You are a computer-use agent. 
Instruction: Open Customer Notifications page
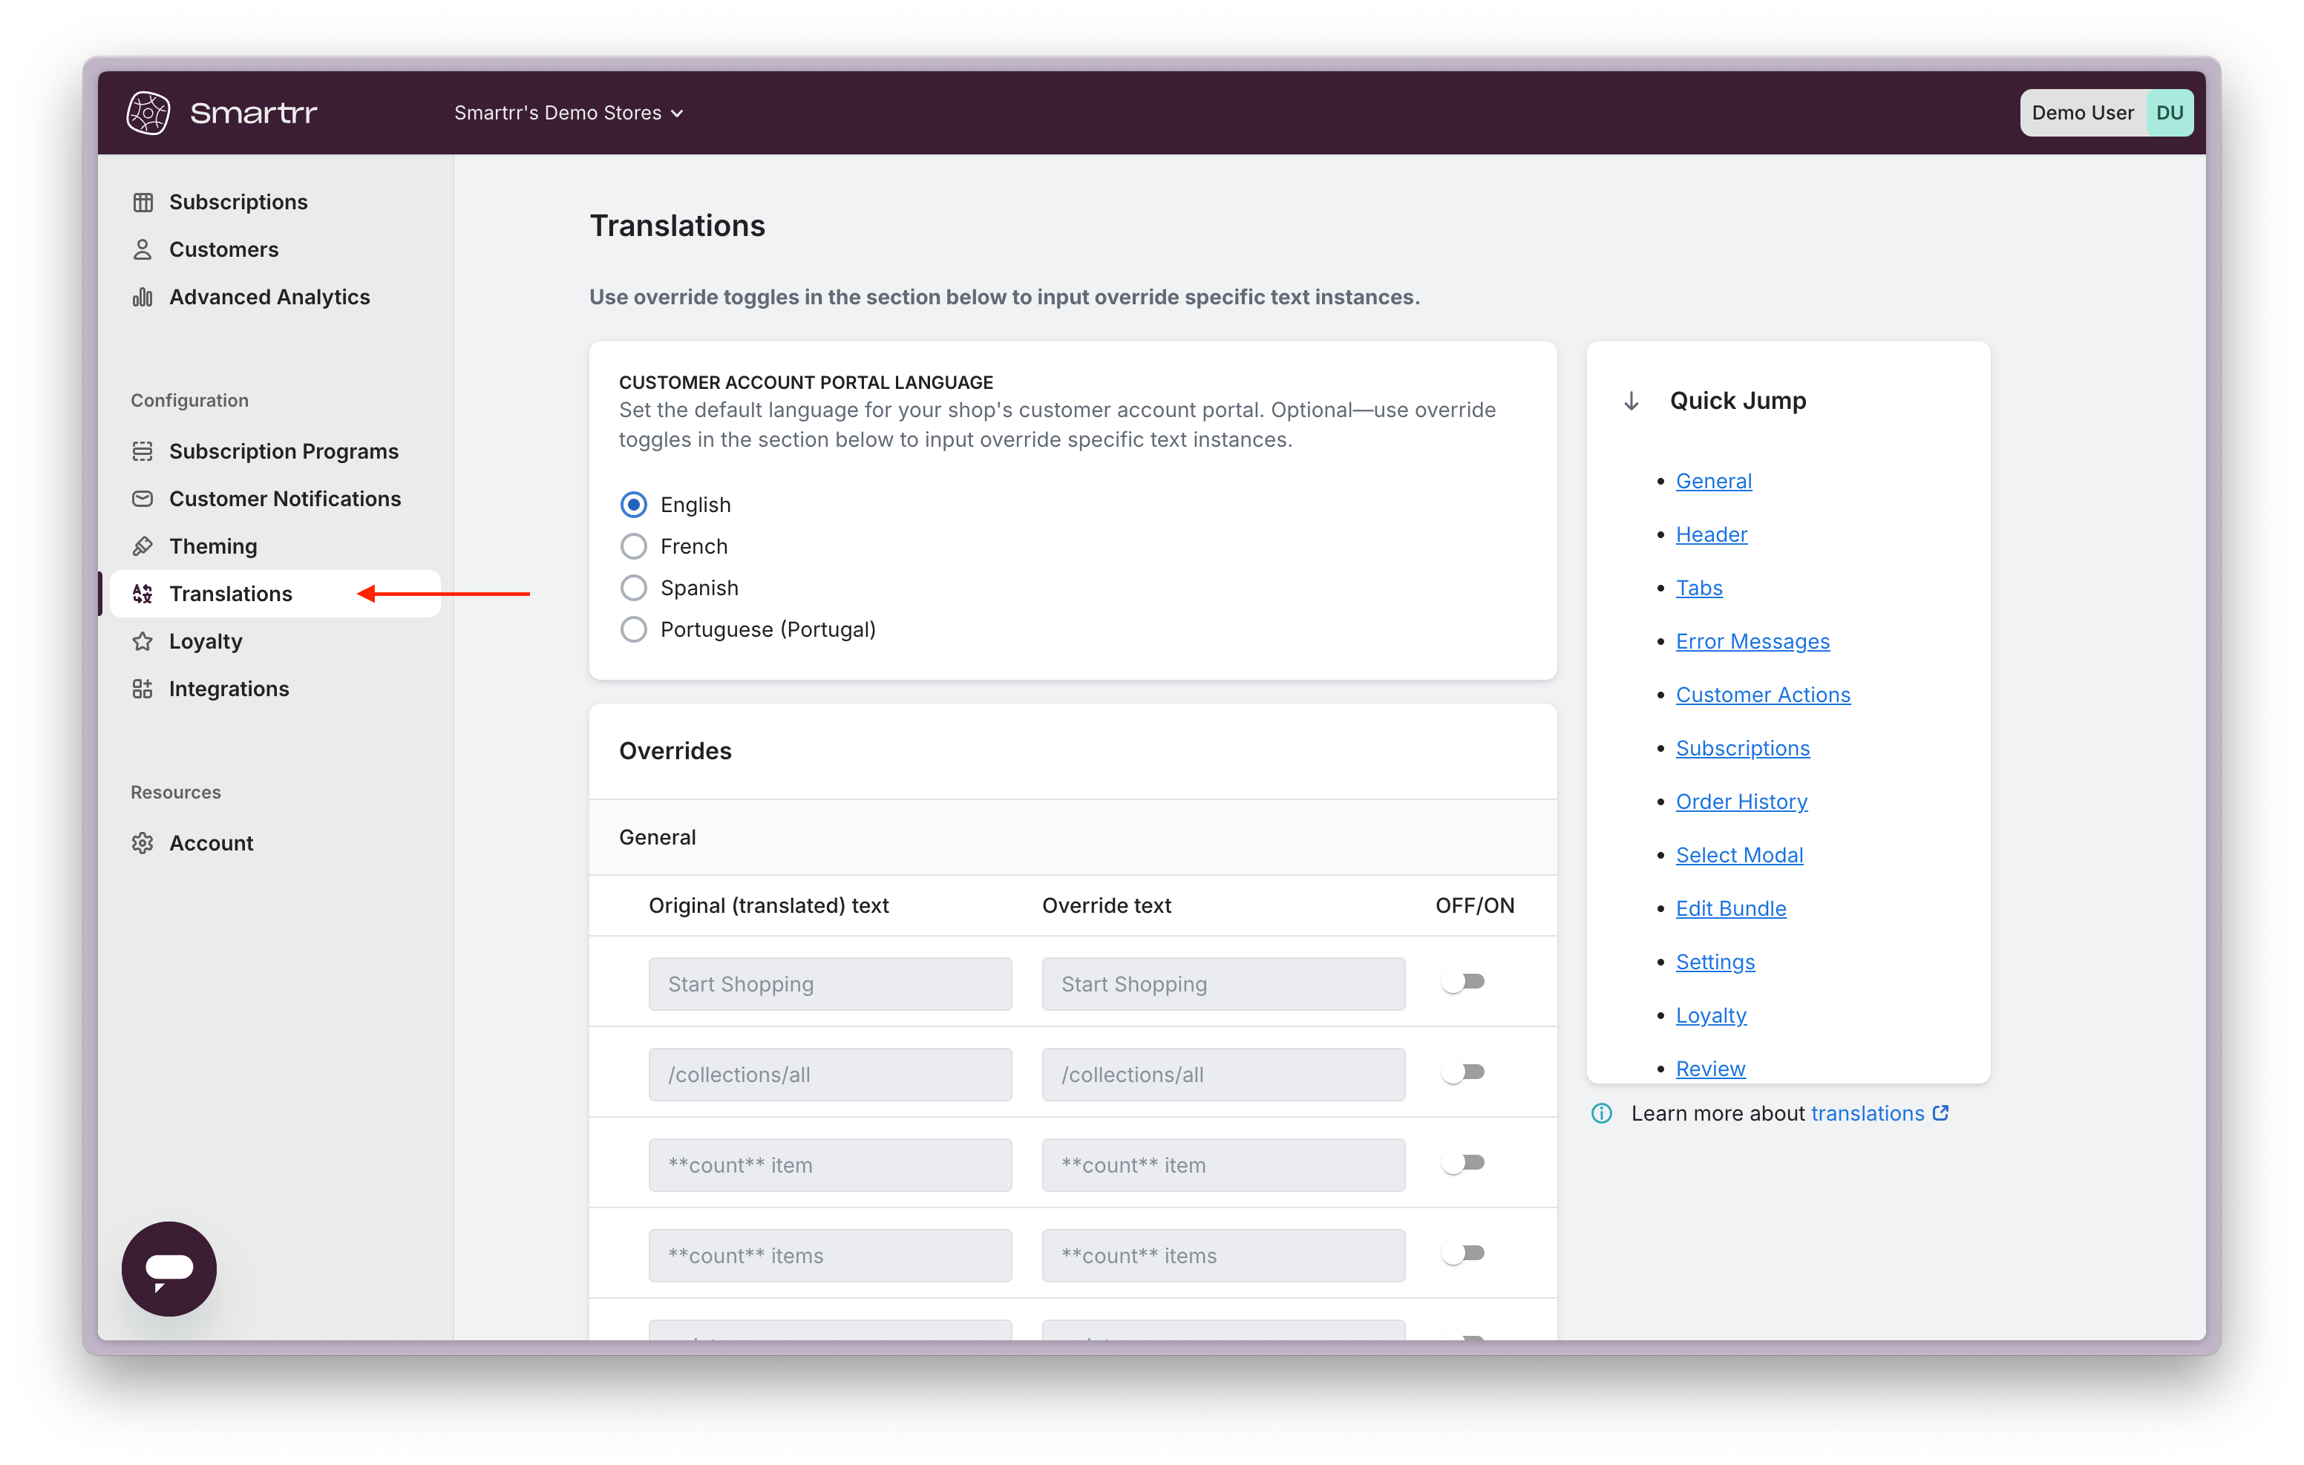(x=285, y=498)
